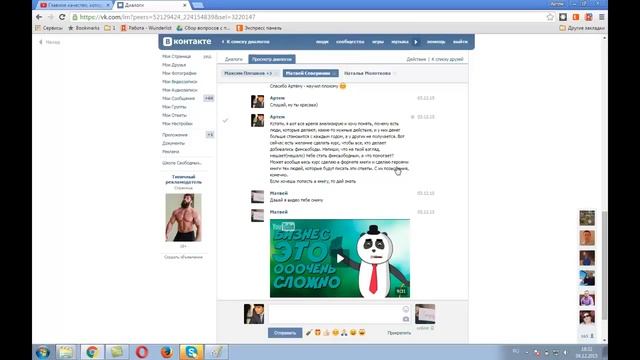
Task: Open Мои Сообщения in left menu
Action: (x=178, y=98)
